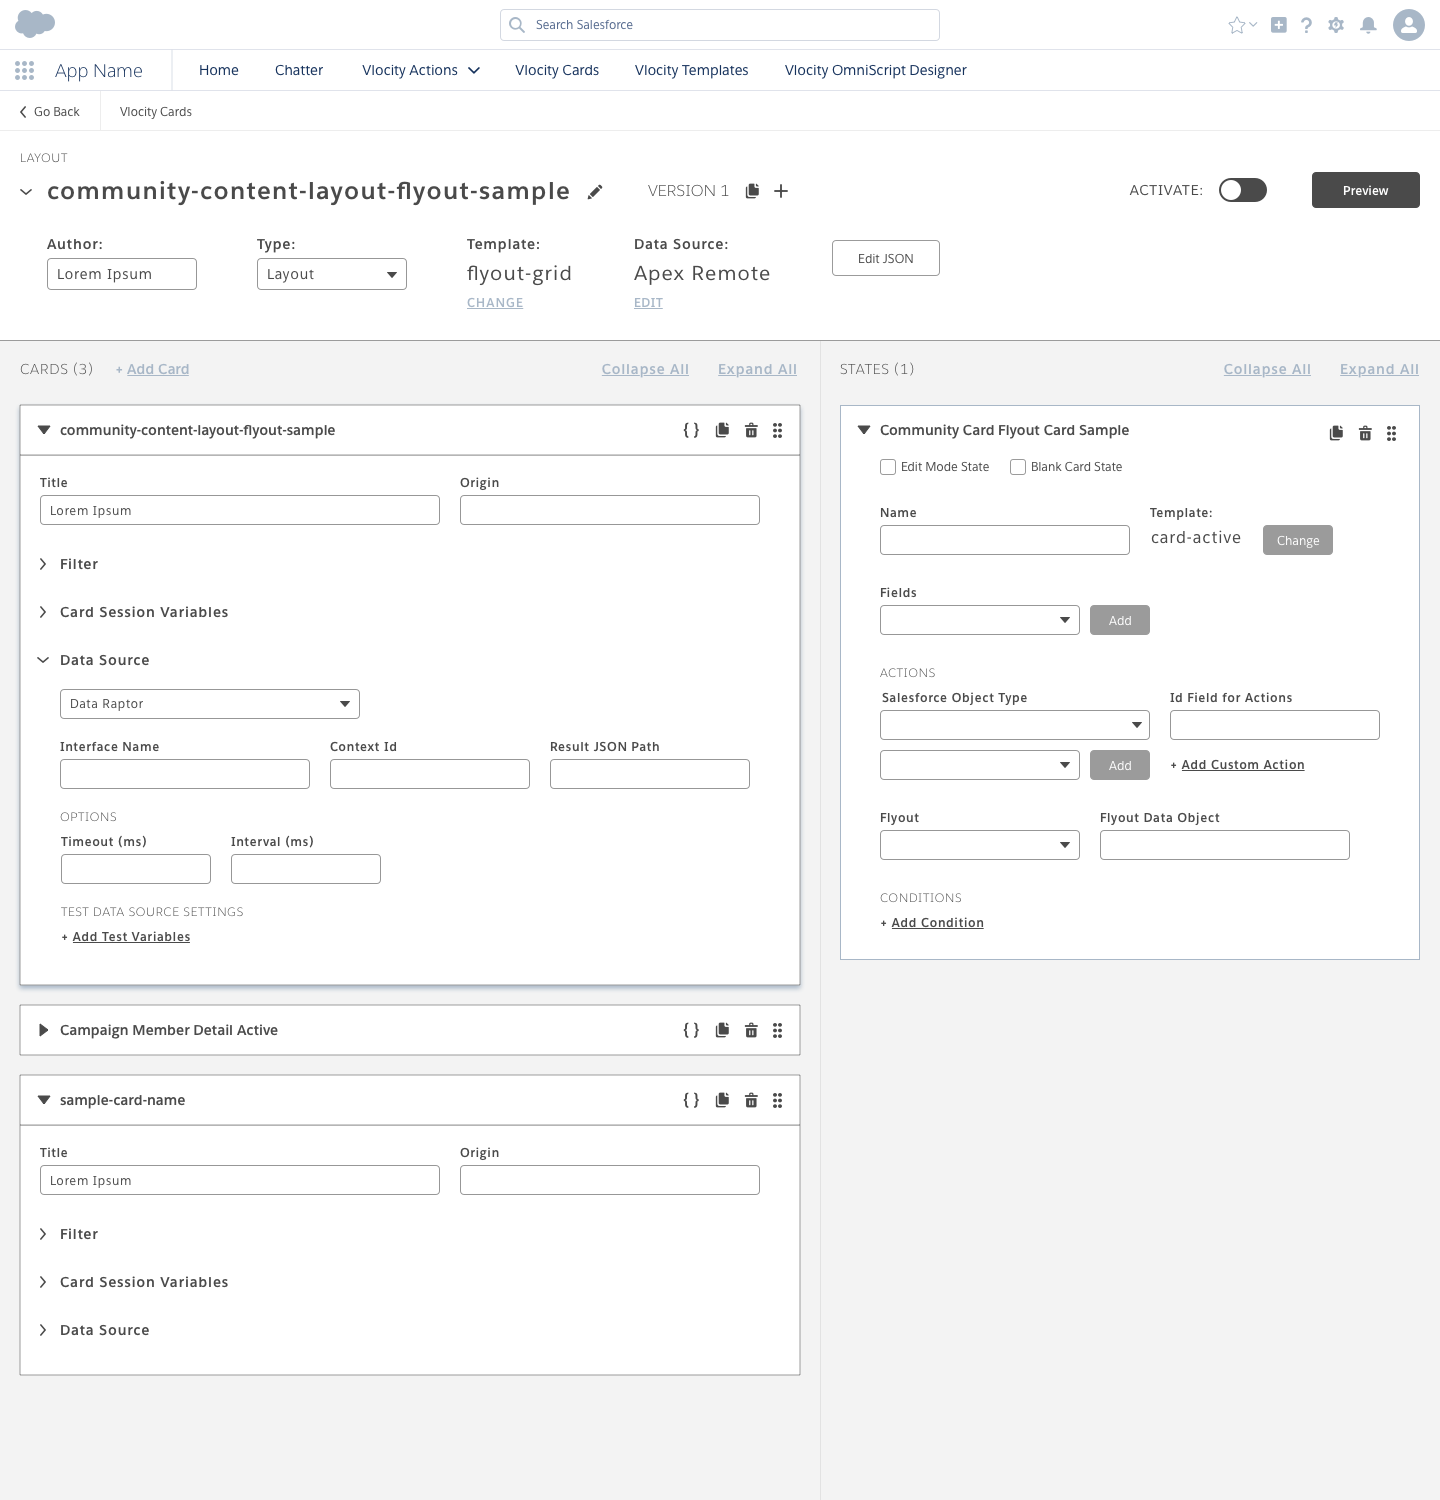Click drag handle of Campaign Member Detail Active
1440x1500 pixels.
pyautogui.click(x=777, y=1030)
